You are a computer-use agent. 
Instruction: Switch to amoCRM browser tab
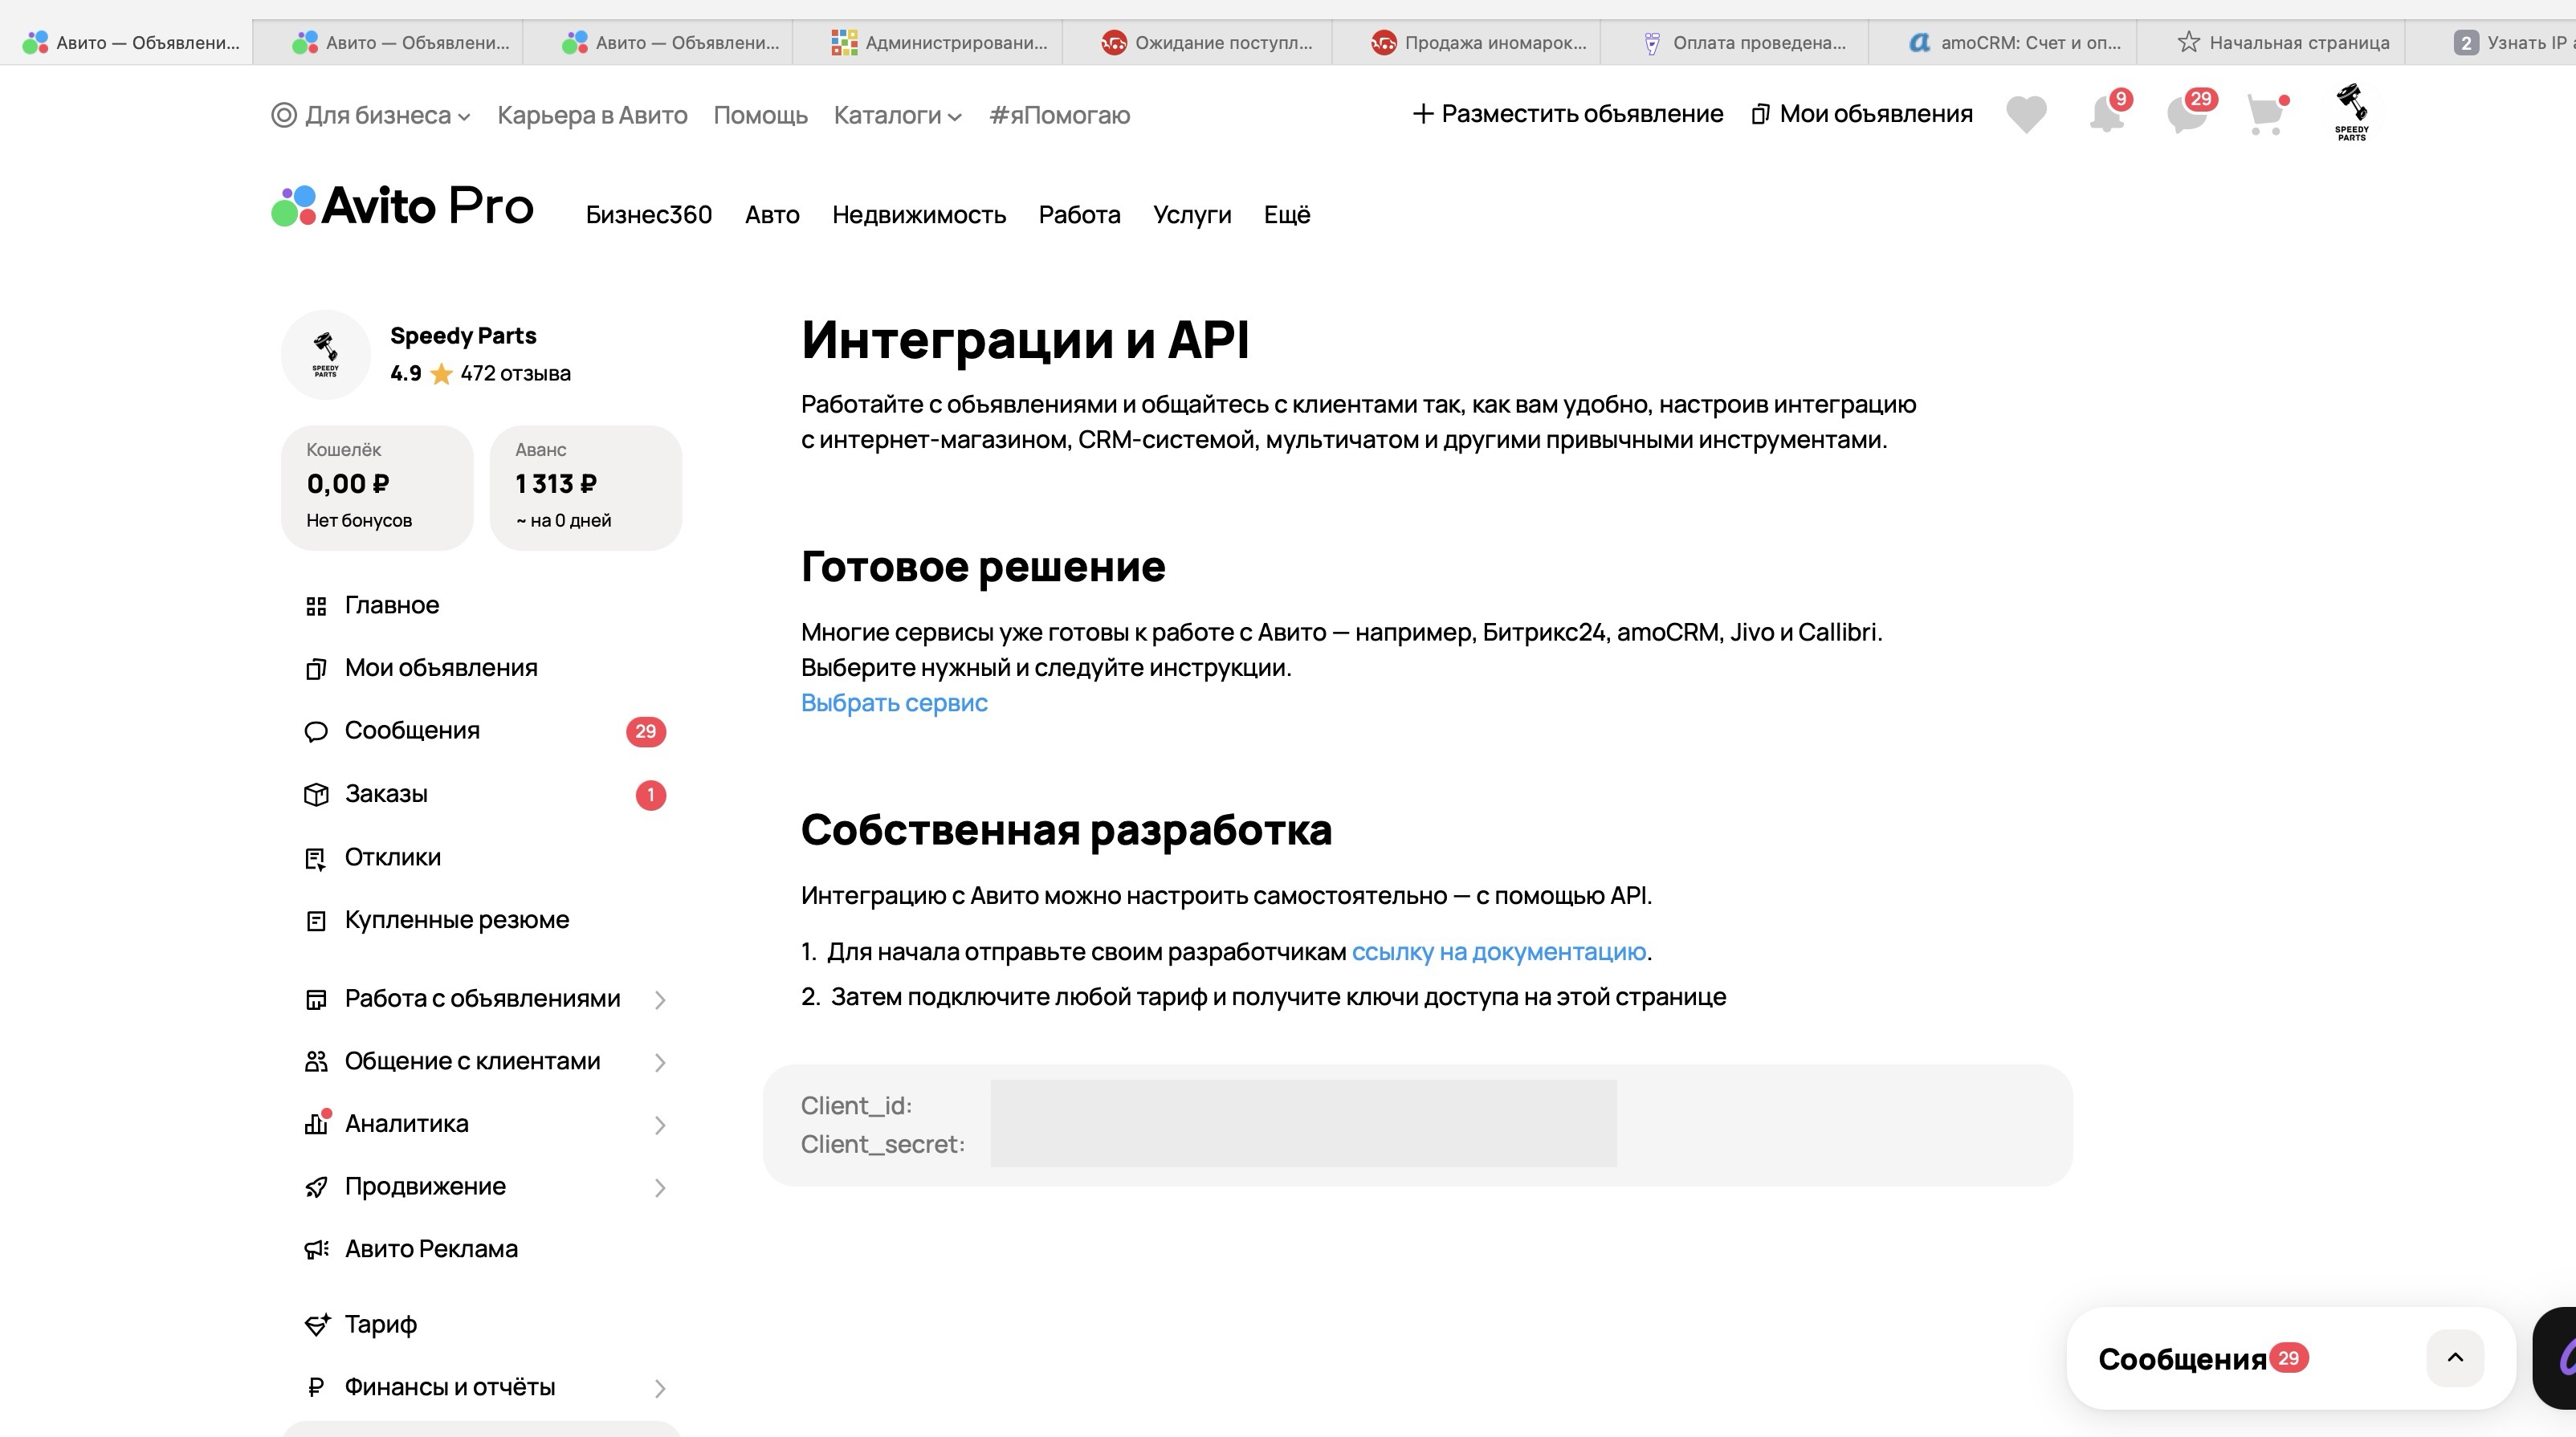(x=2003, y=42)
